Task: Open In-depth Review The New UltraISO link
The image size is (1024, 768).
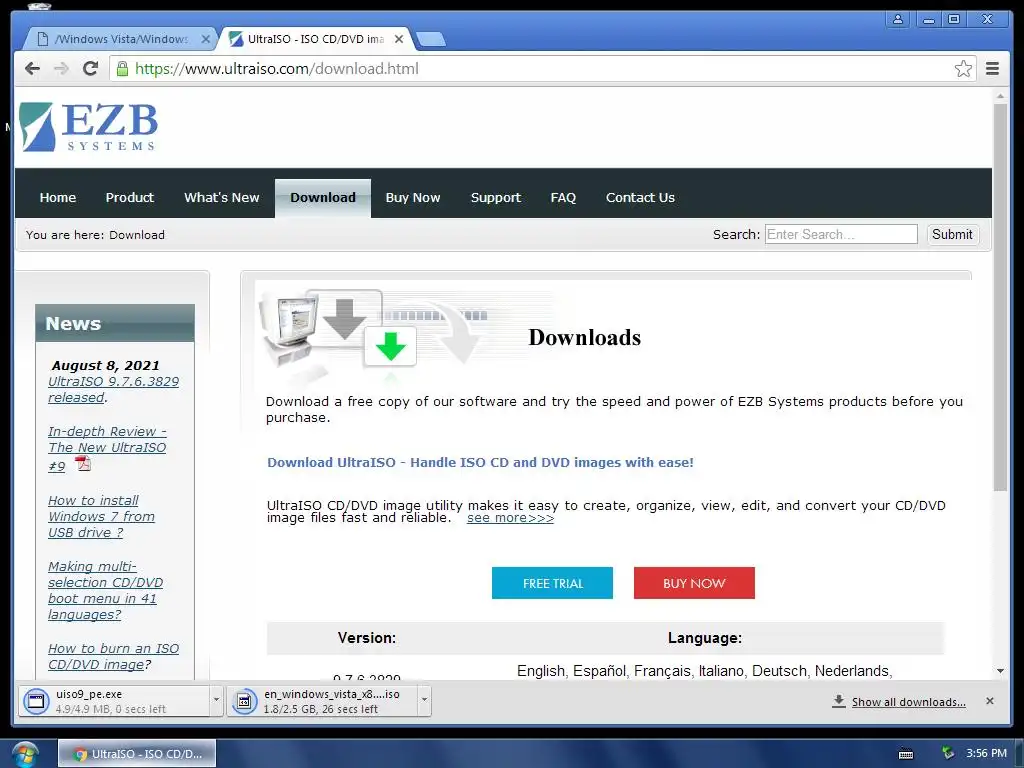Action: click(107, 449)
